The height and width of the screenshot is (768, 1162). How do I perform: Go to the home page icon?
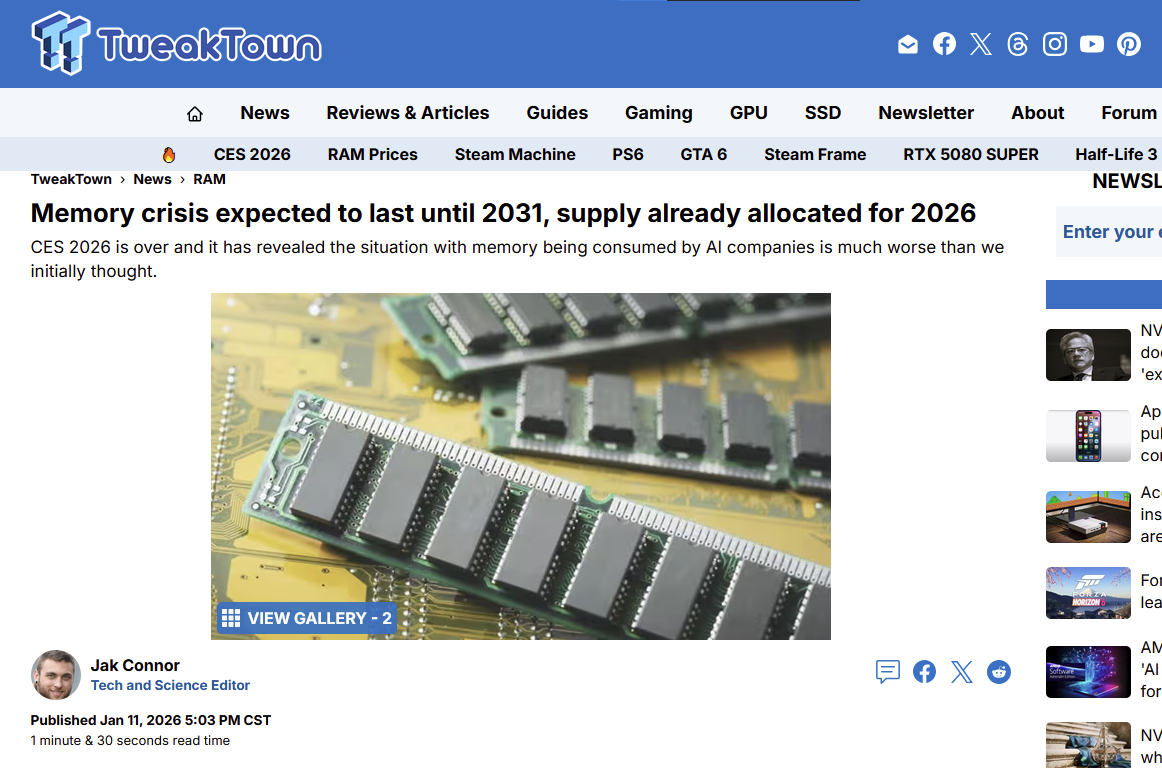pyautogui.click(x=195, y=113)
